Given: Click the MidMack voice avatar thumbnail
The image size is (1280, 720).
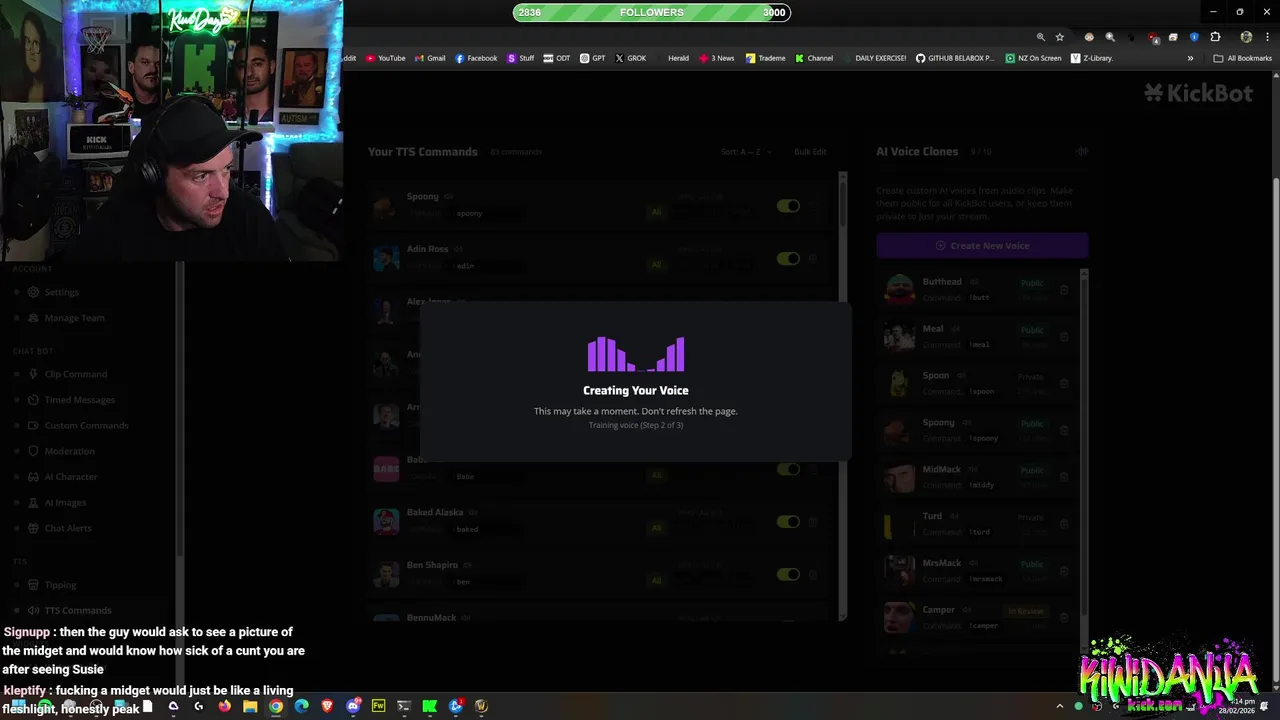Looking at the screenshot, I should 899,477.
